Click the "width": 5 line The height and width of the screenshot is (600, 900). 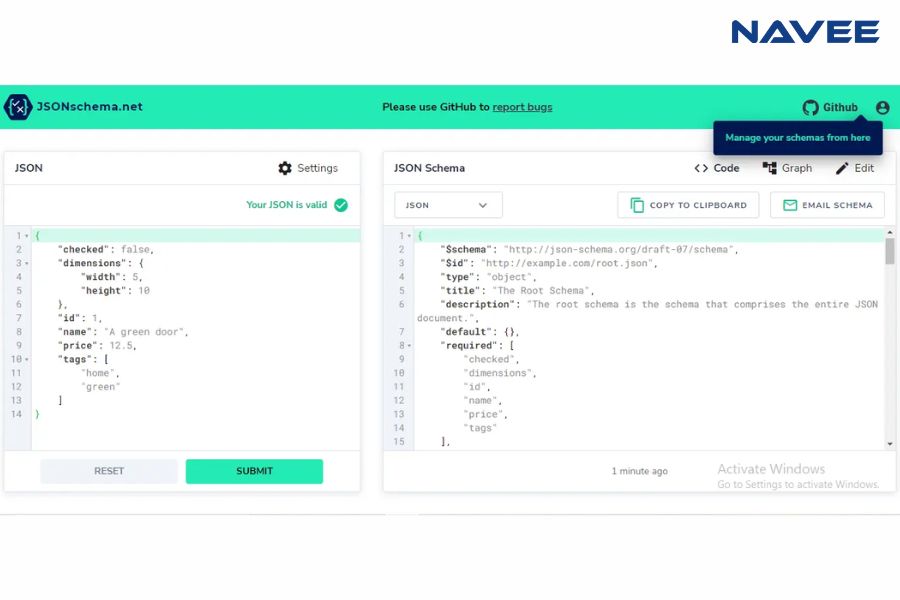[x=111, y=277]
